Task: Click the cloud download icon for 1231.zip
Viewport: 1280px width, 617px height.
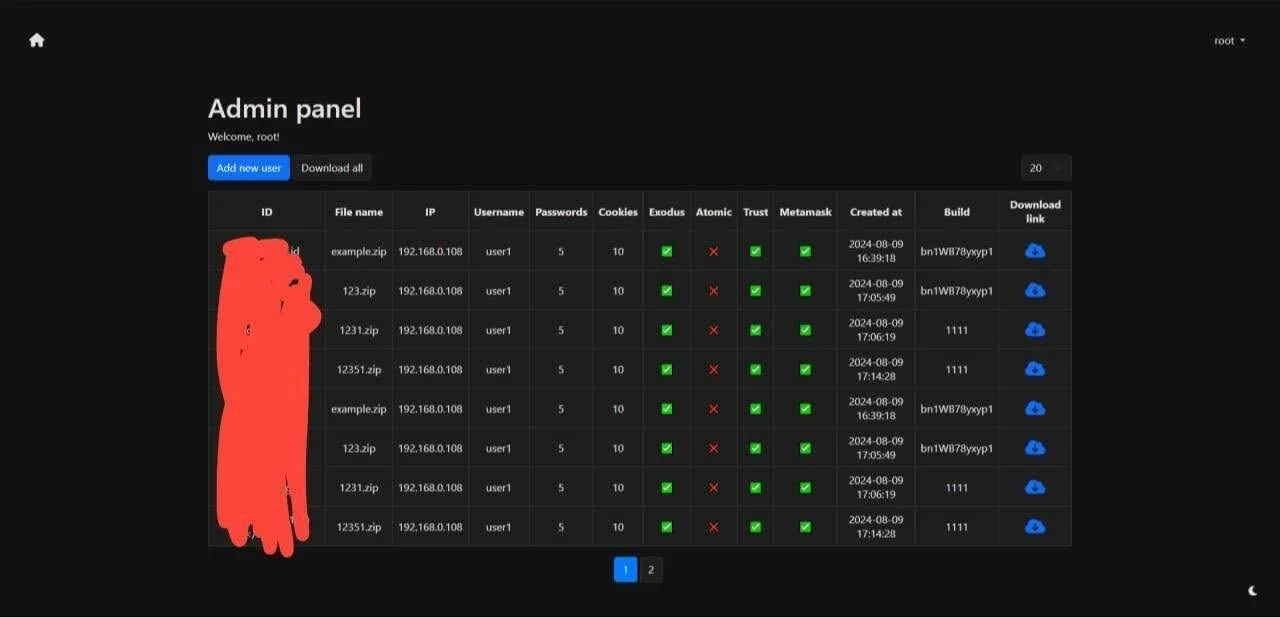Action: coord(1035,329)
